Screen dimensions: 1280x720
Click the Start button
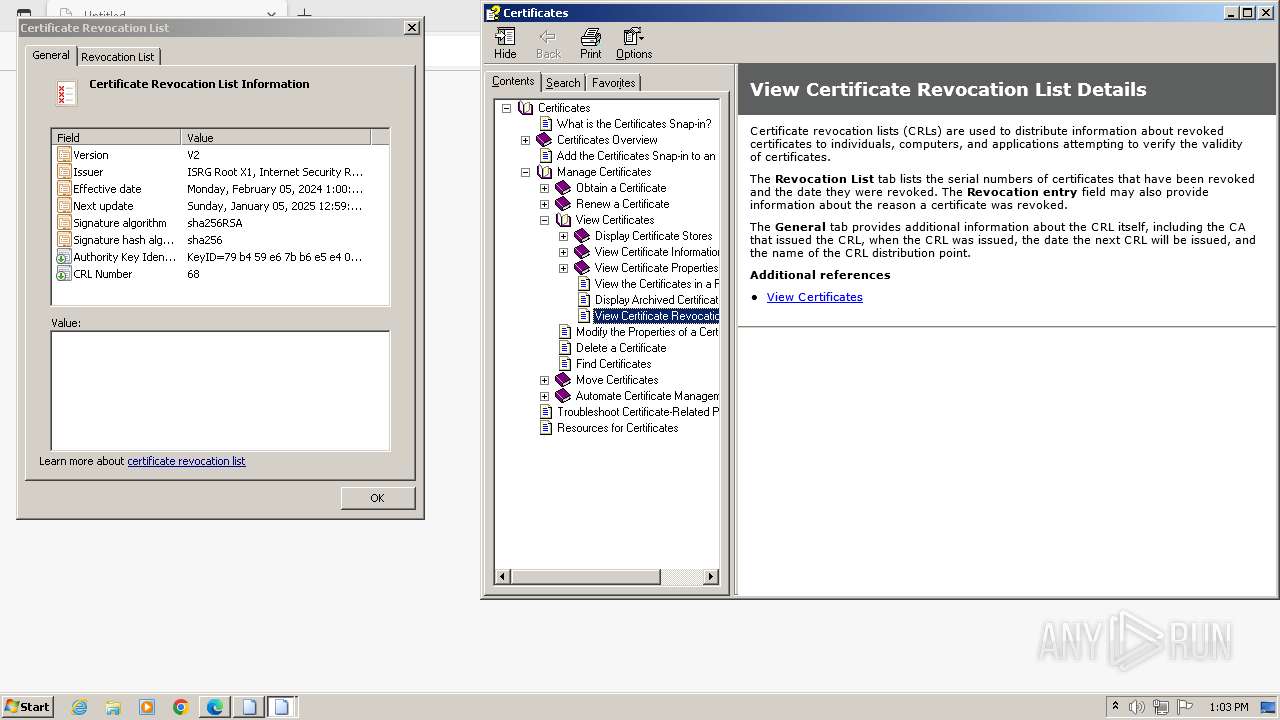click(x=27, y=707)
